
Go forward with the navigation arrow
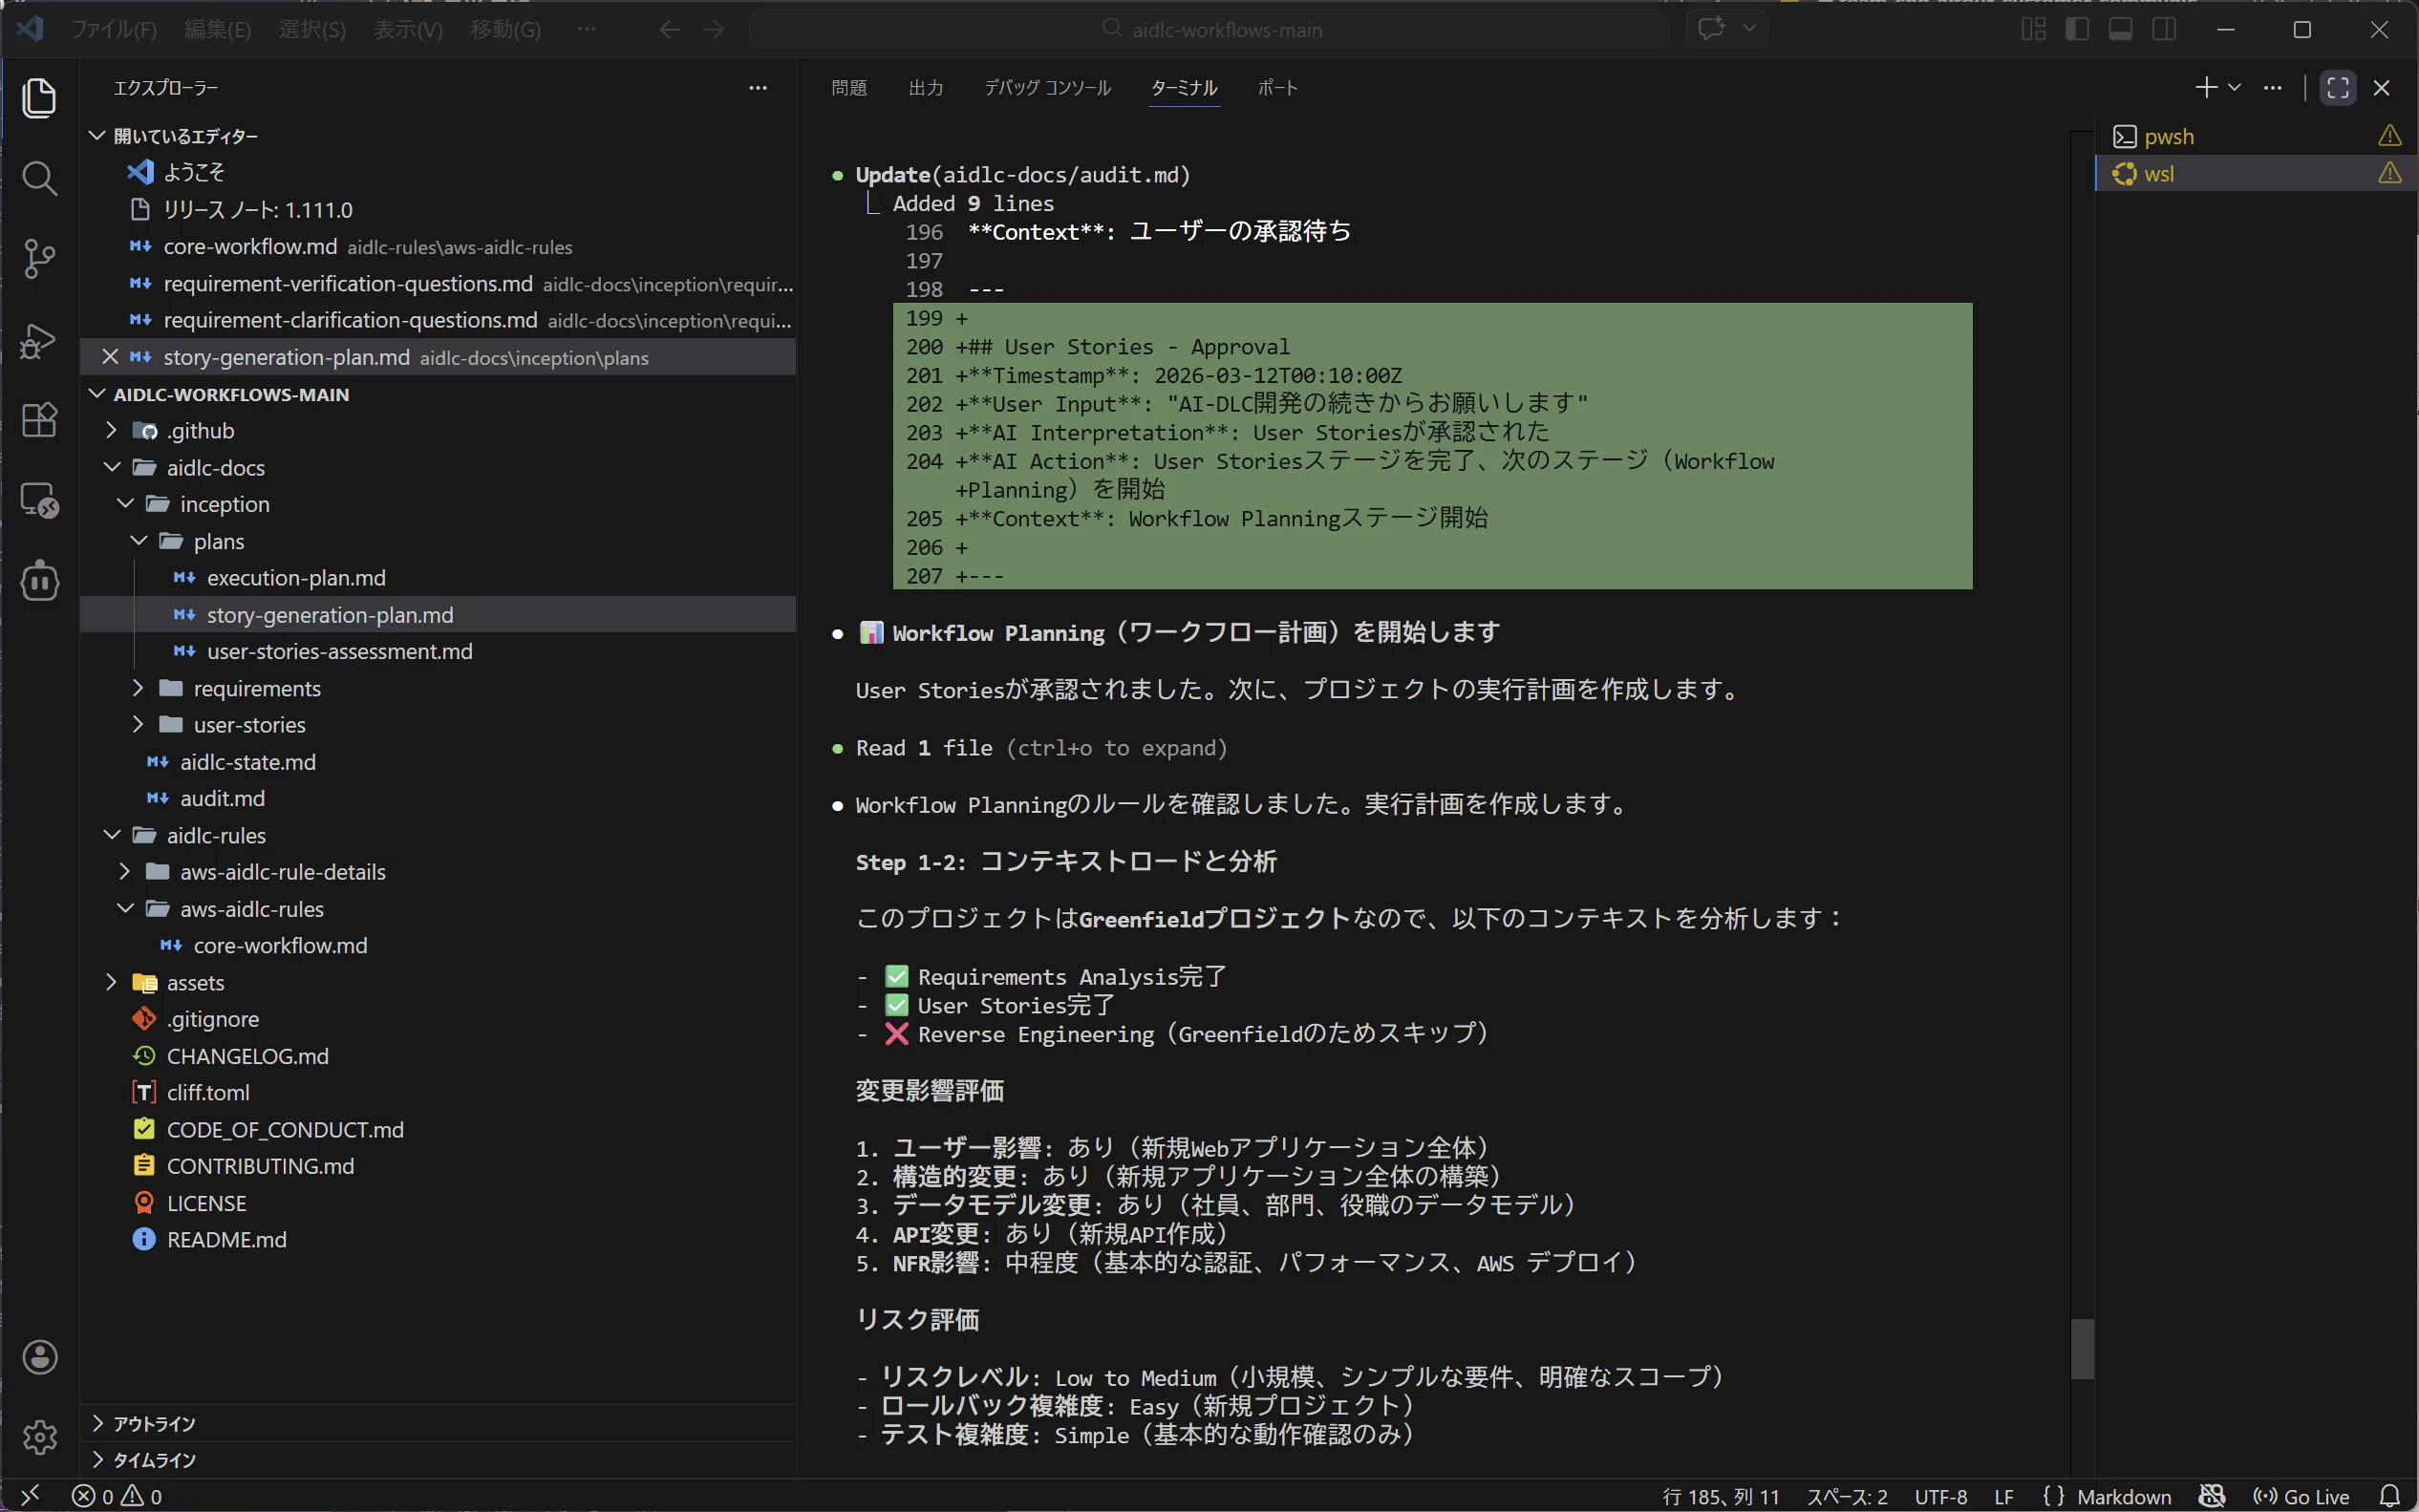pyautogui.click(x=713, y=30)
